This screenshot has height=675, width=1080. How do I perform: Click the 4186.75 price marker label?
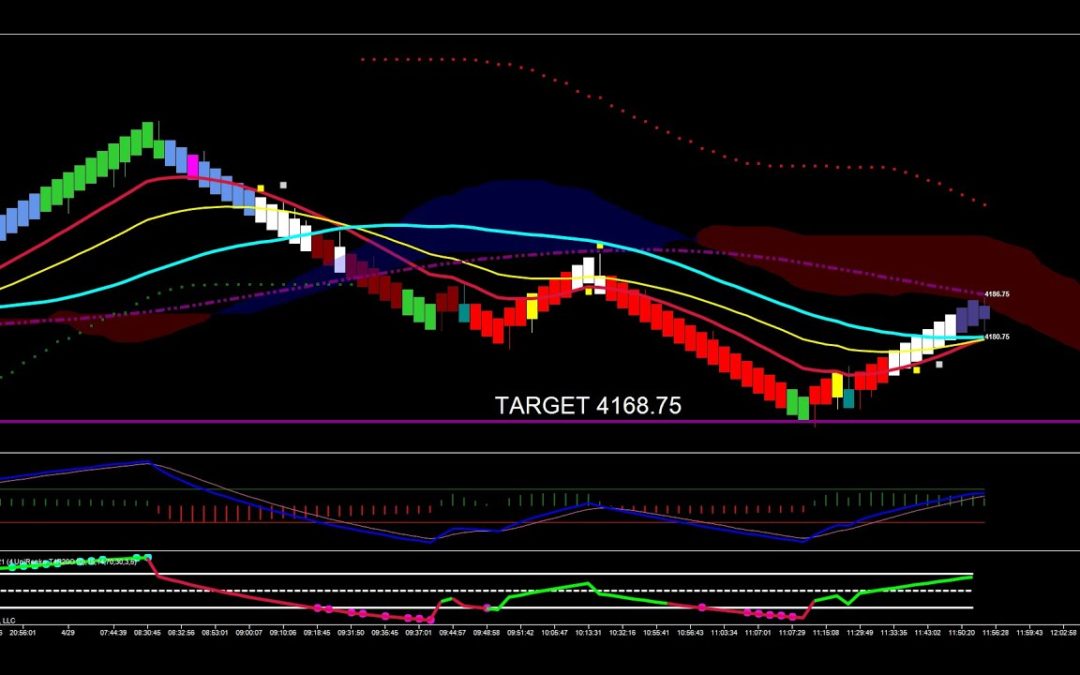pyautogui.click(x=996, y=293)
